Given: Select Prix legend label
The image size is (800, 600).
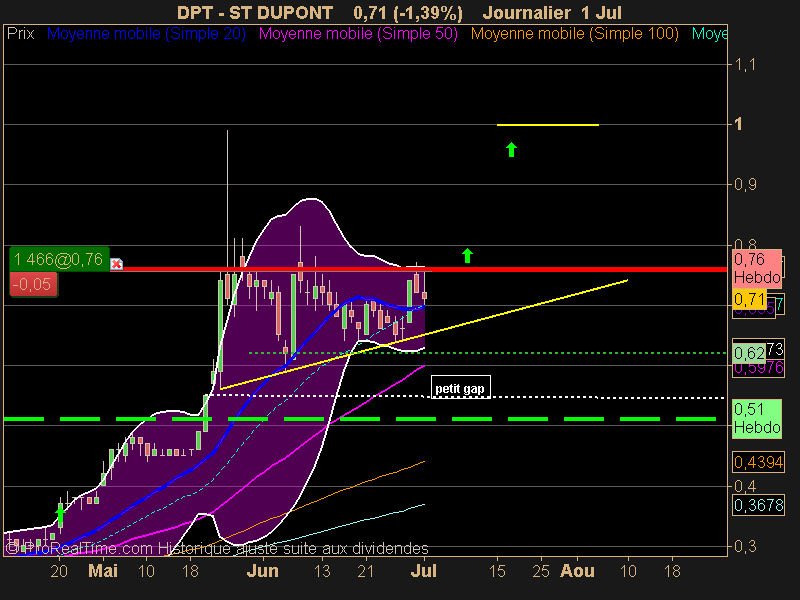Looking at the screenshot, I should [x=21, y=34].
